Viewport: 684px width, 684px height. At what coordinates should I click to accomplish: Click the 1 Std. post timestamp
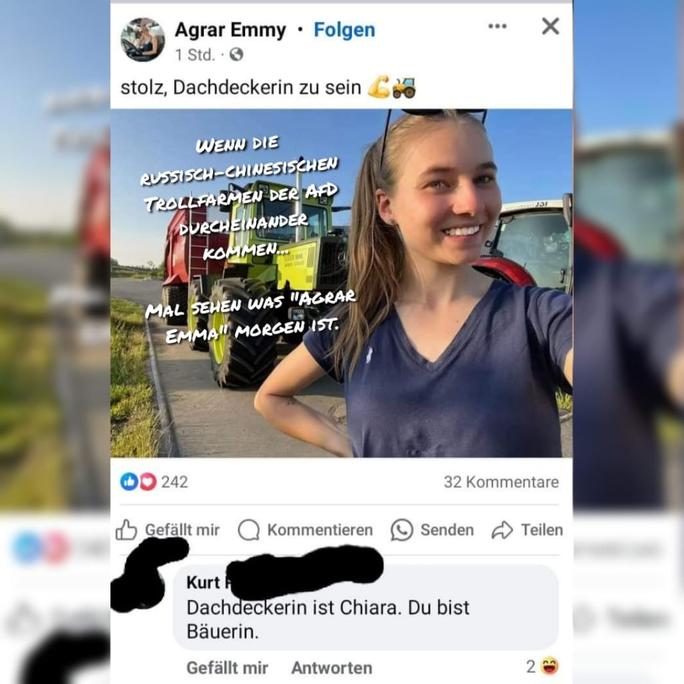click(195, 55)
